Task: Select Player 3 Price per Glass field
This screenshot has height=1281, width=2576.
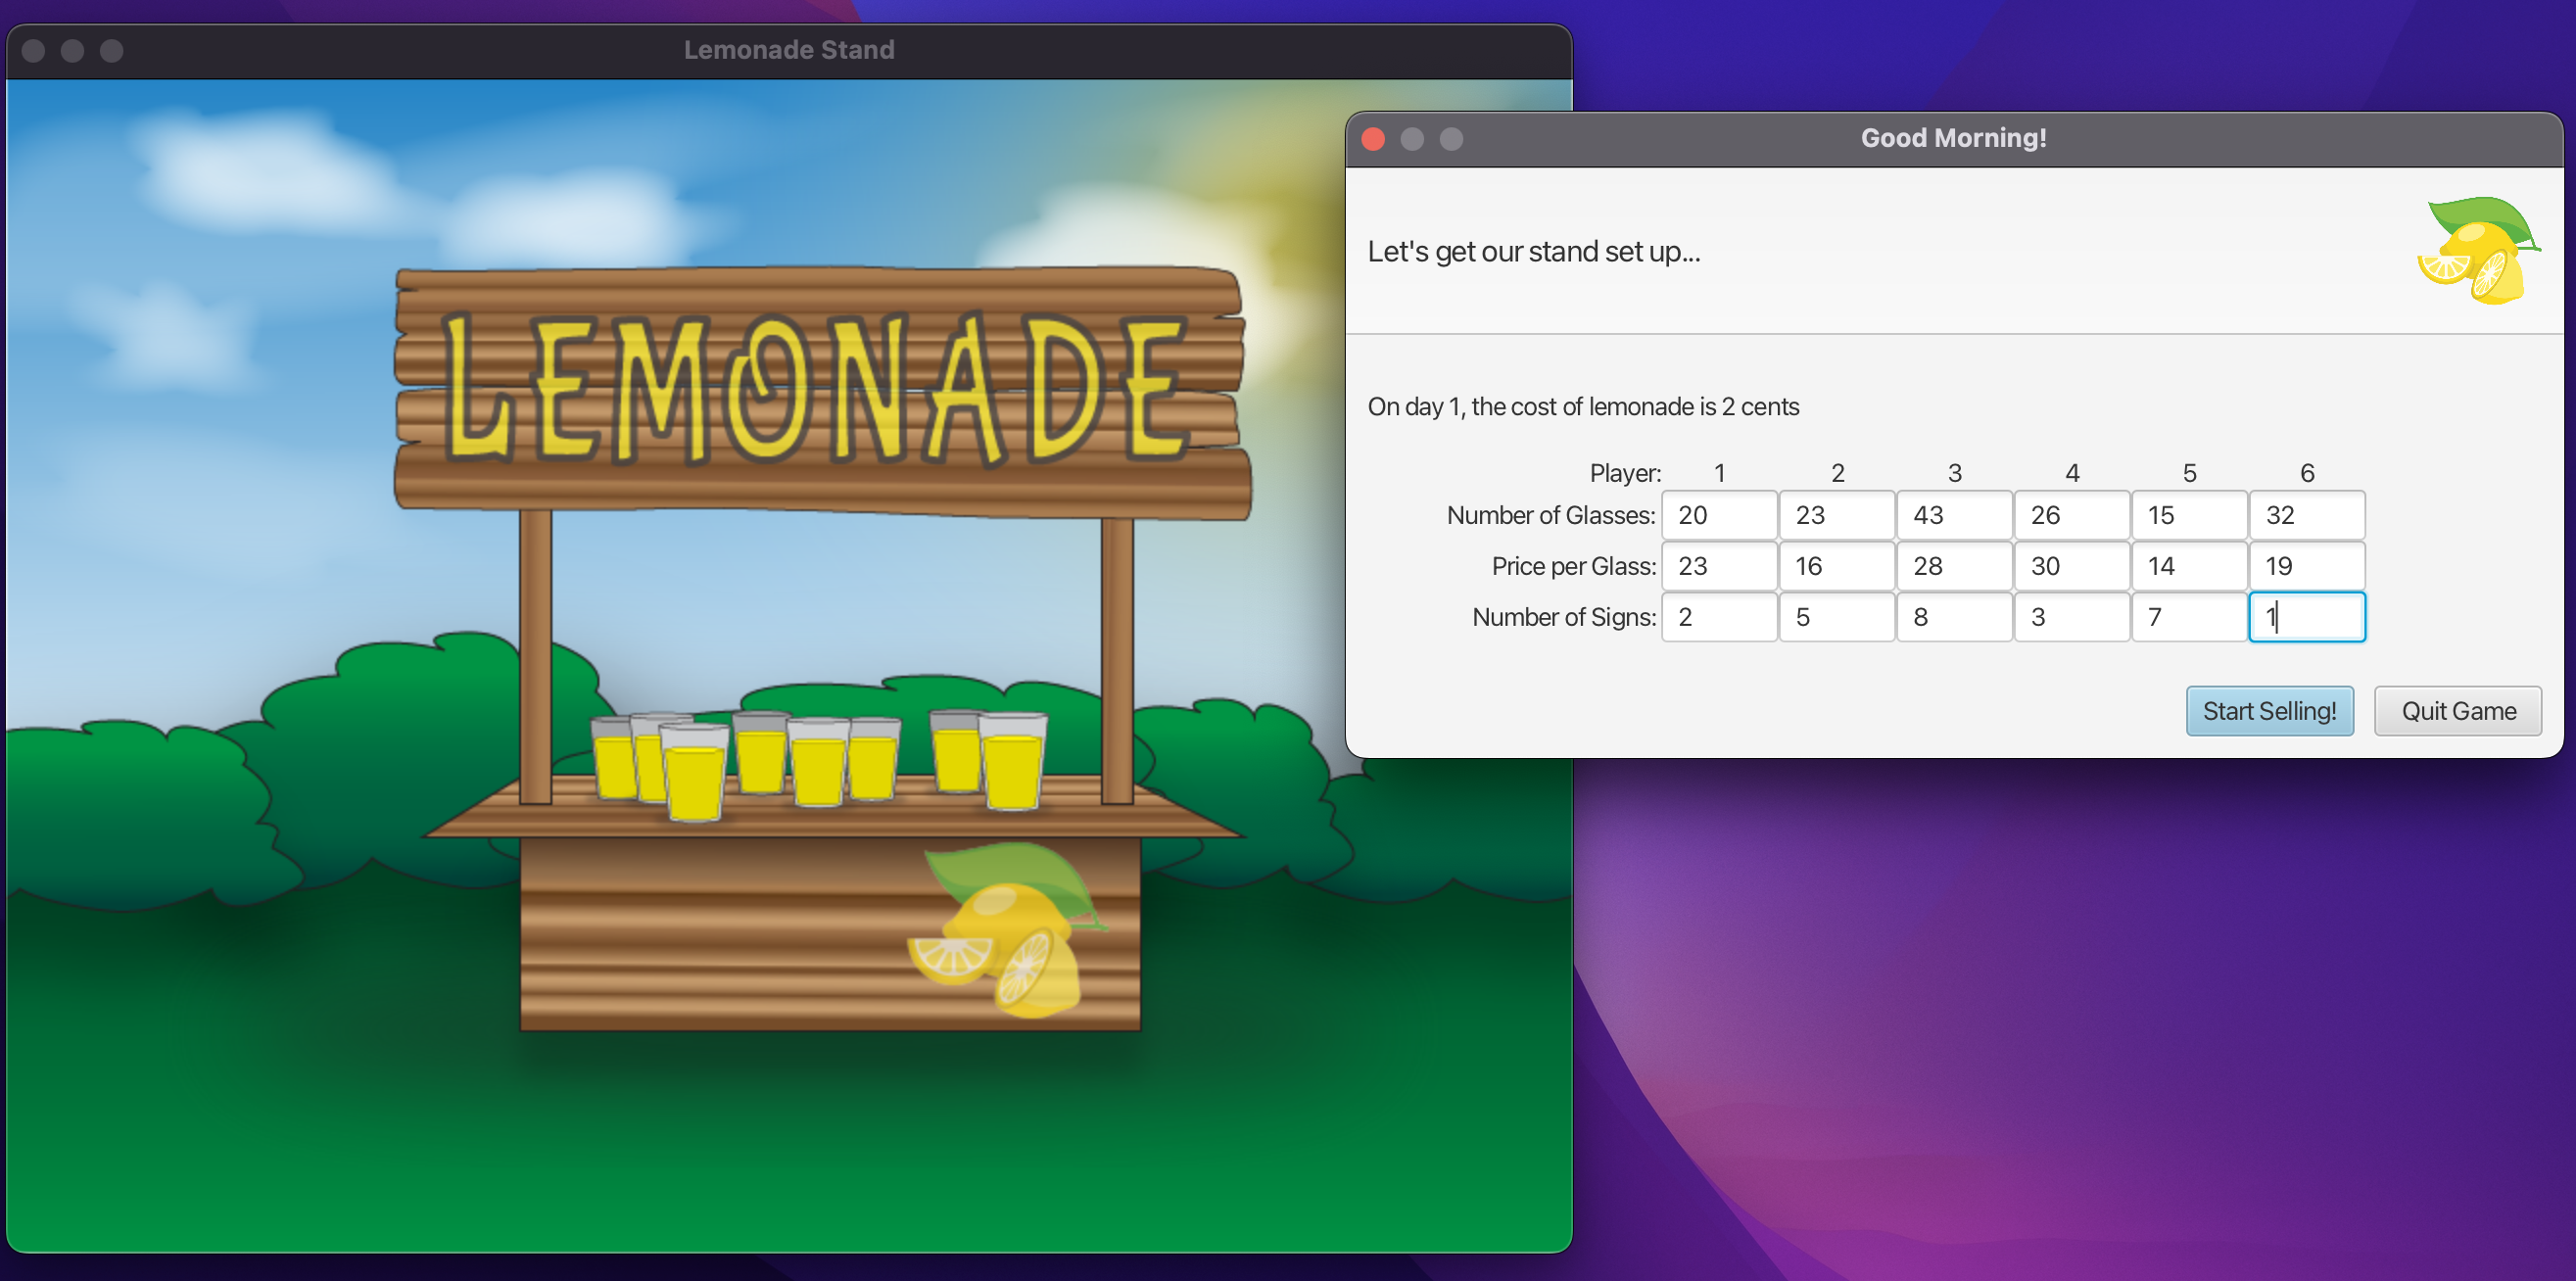Action: (x=1954, y=566)
